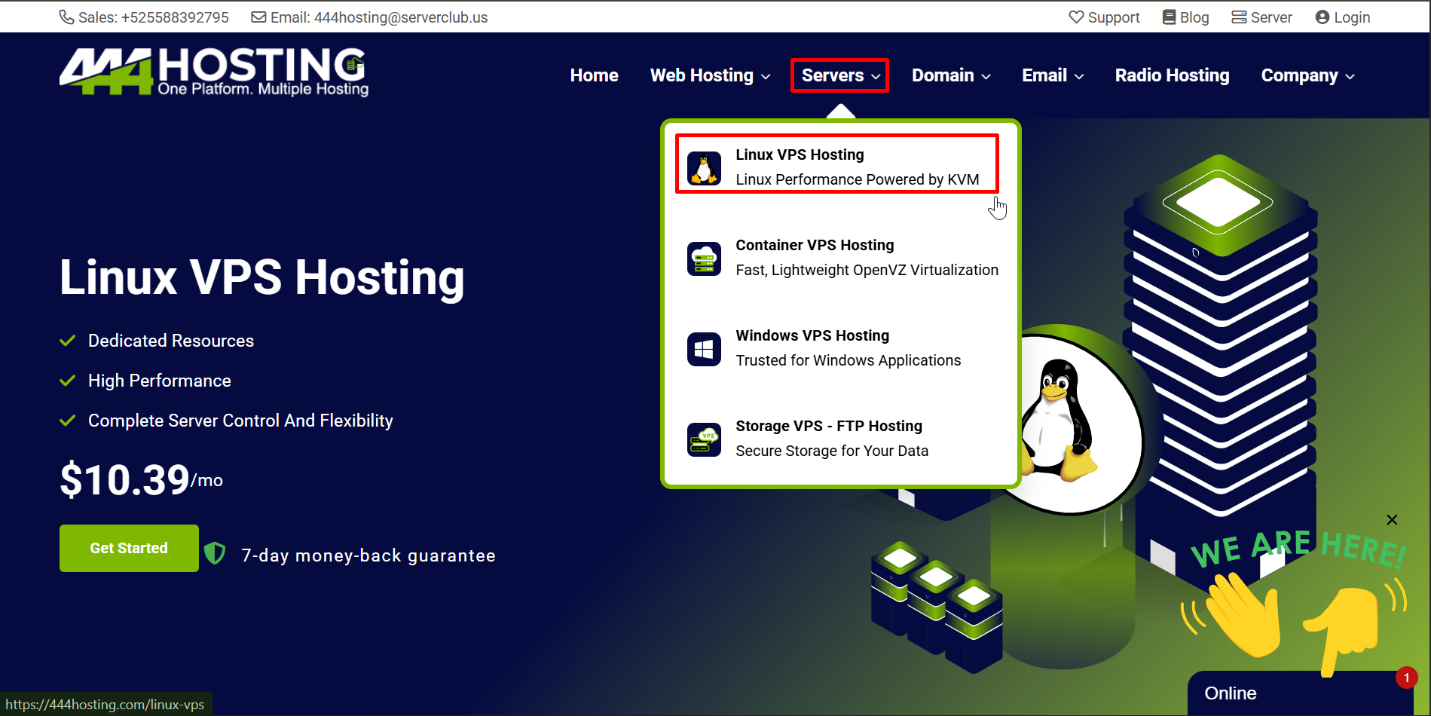Expand the Company dropdown menu
The height and width of the screenshot is (716, 1431).
[x=1307, y=76]
